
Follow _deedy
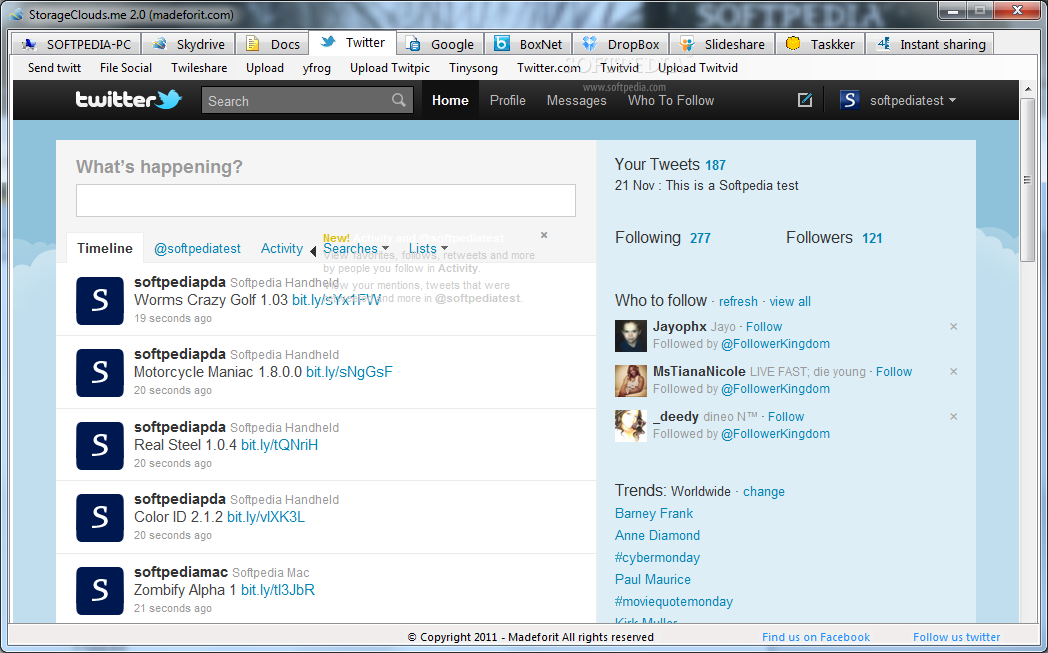point(785,416)
